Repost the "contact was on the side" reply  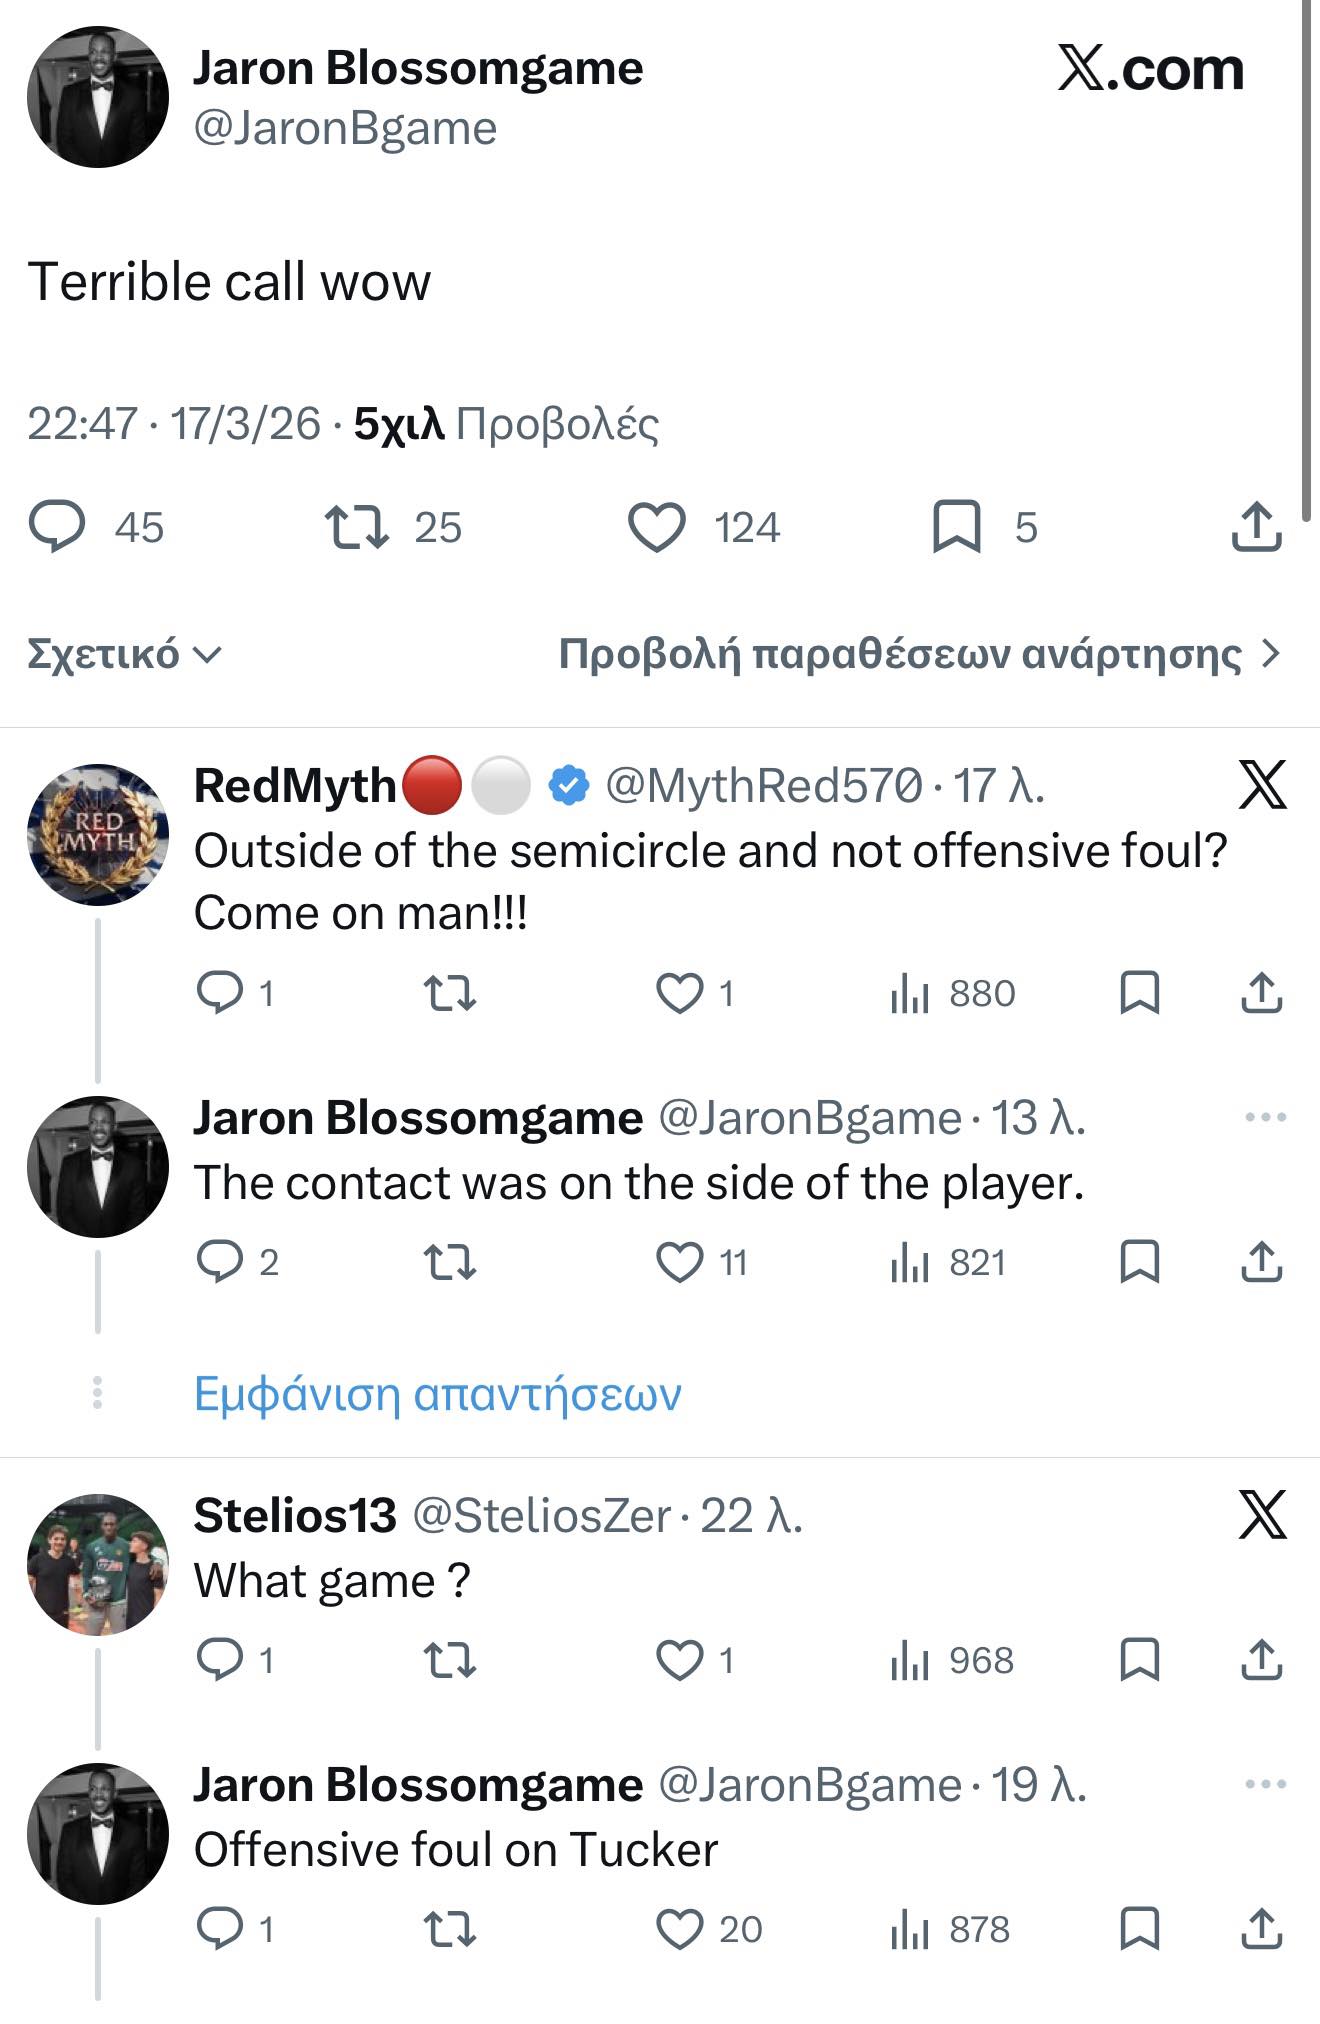click(450, 1262)
